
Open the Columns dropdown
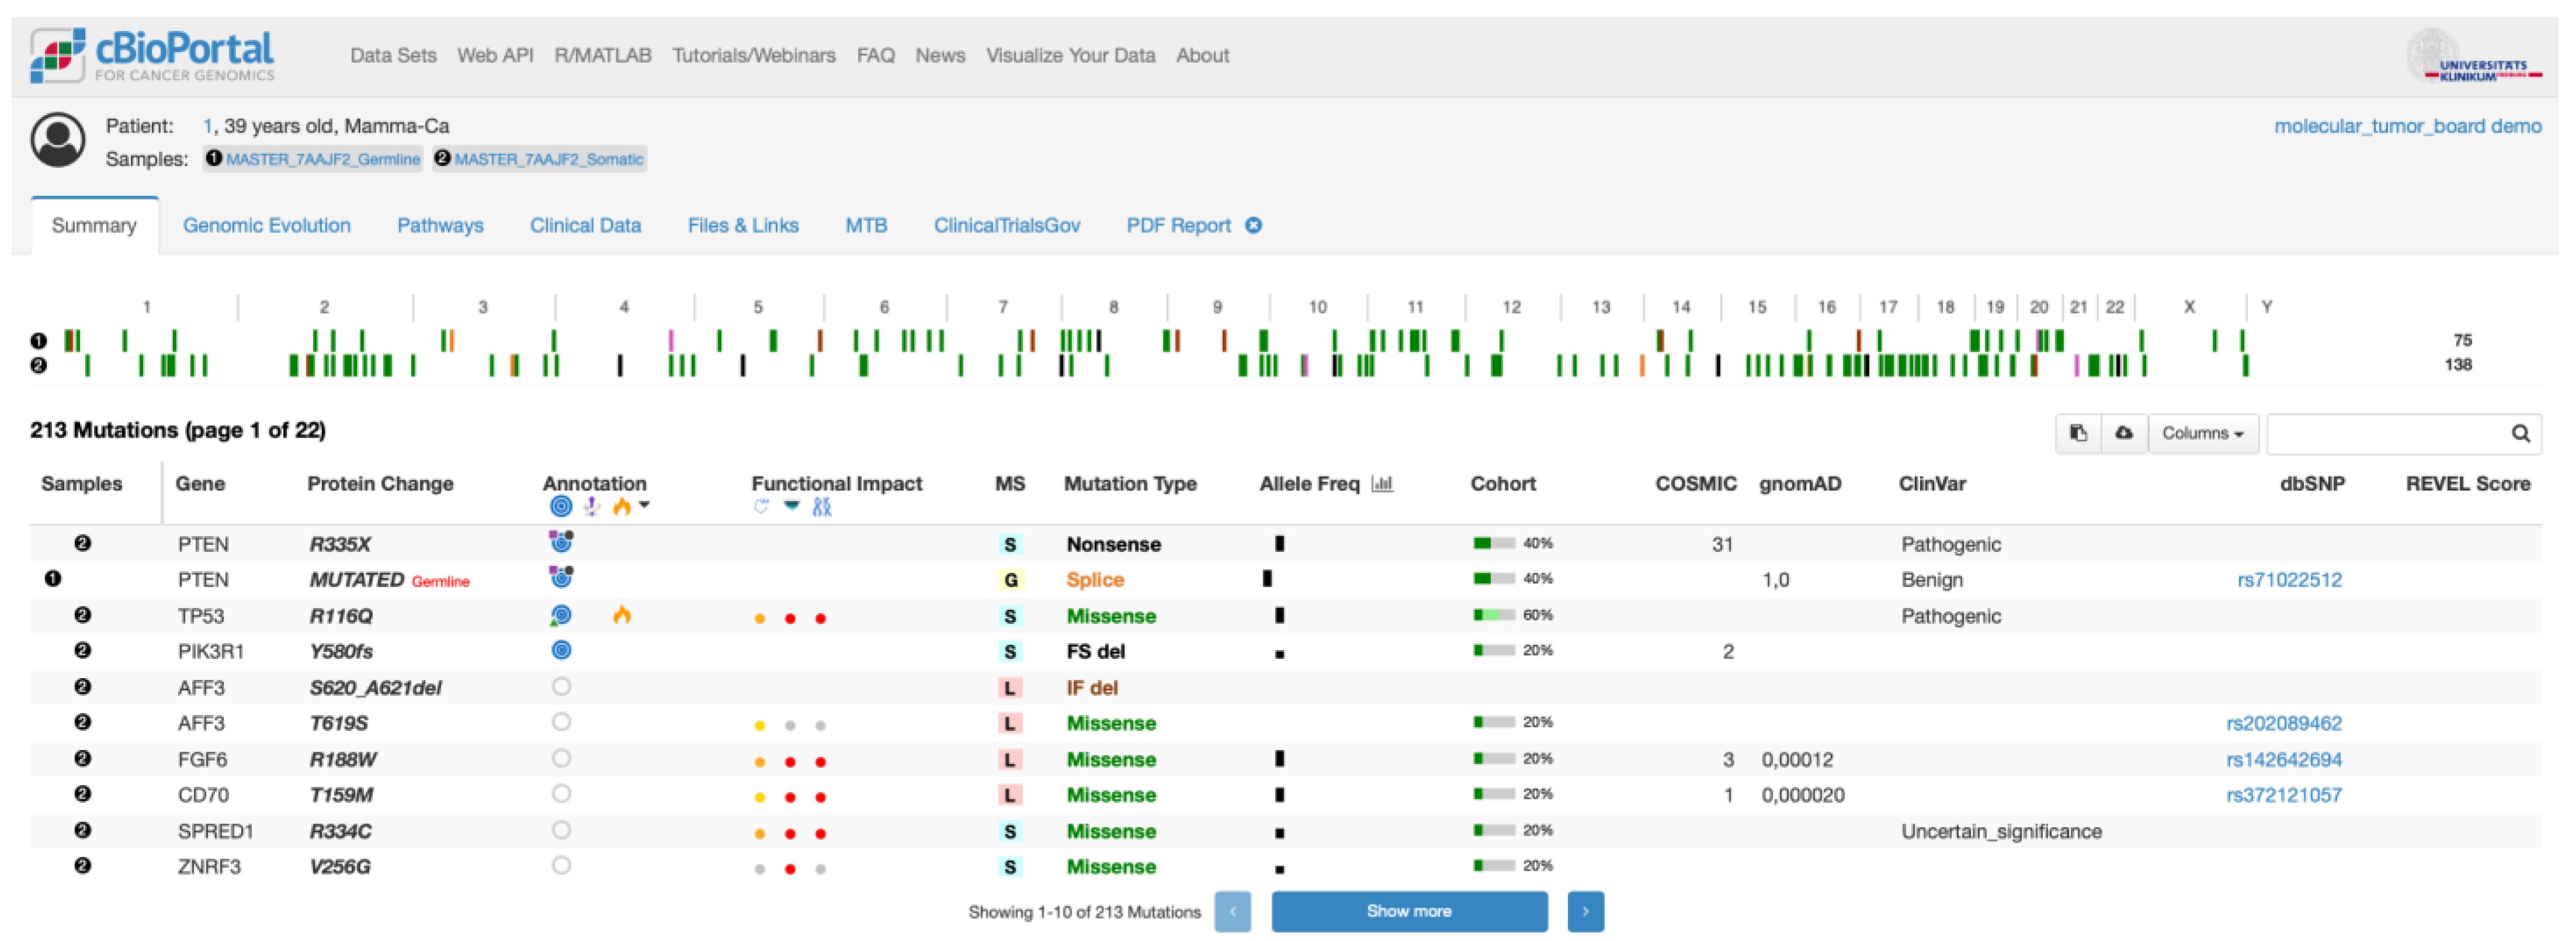point(2202,433)
